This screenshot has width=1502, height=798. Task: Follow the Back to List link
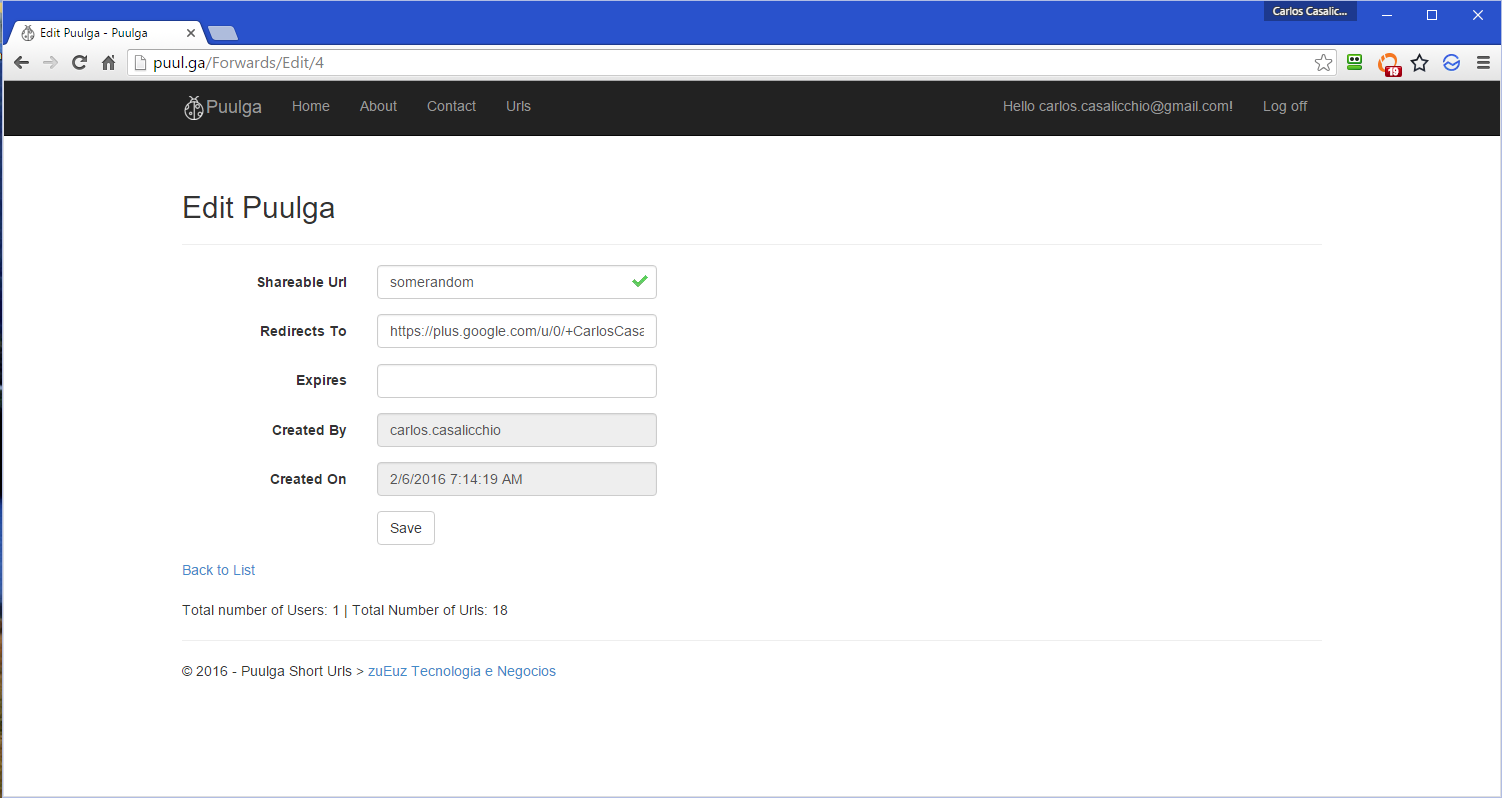[218, 570]
